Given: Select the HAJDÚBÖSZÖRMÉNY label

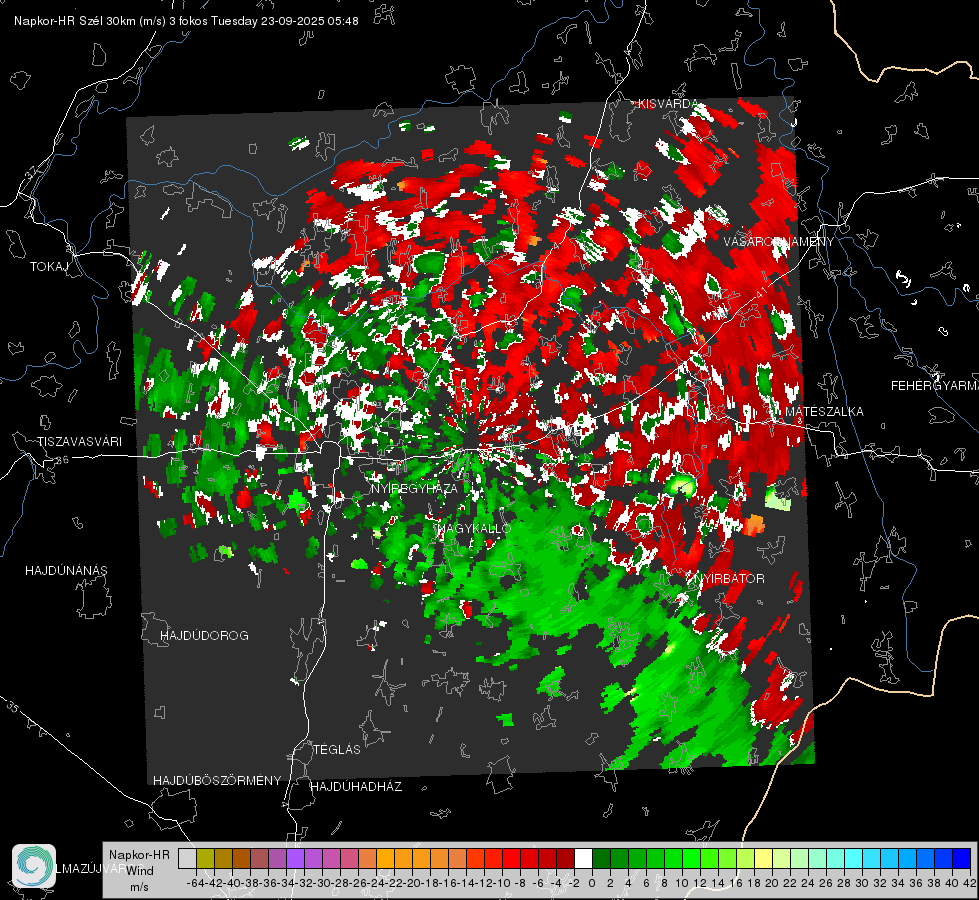Looking at the screenshot, I should 217,780.
